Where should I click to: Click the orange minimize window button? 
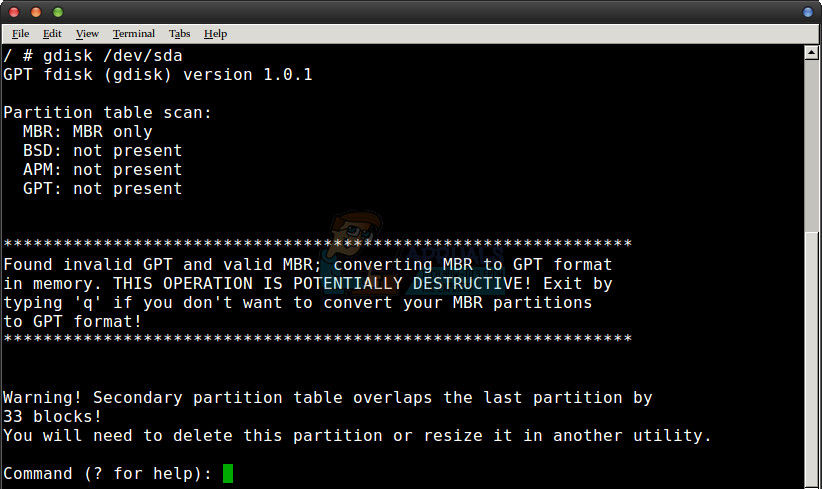tap(36, 12)
